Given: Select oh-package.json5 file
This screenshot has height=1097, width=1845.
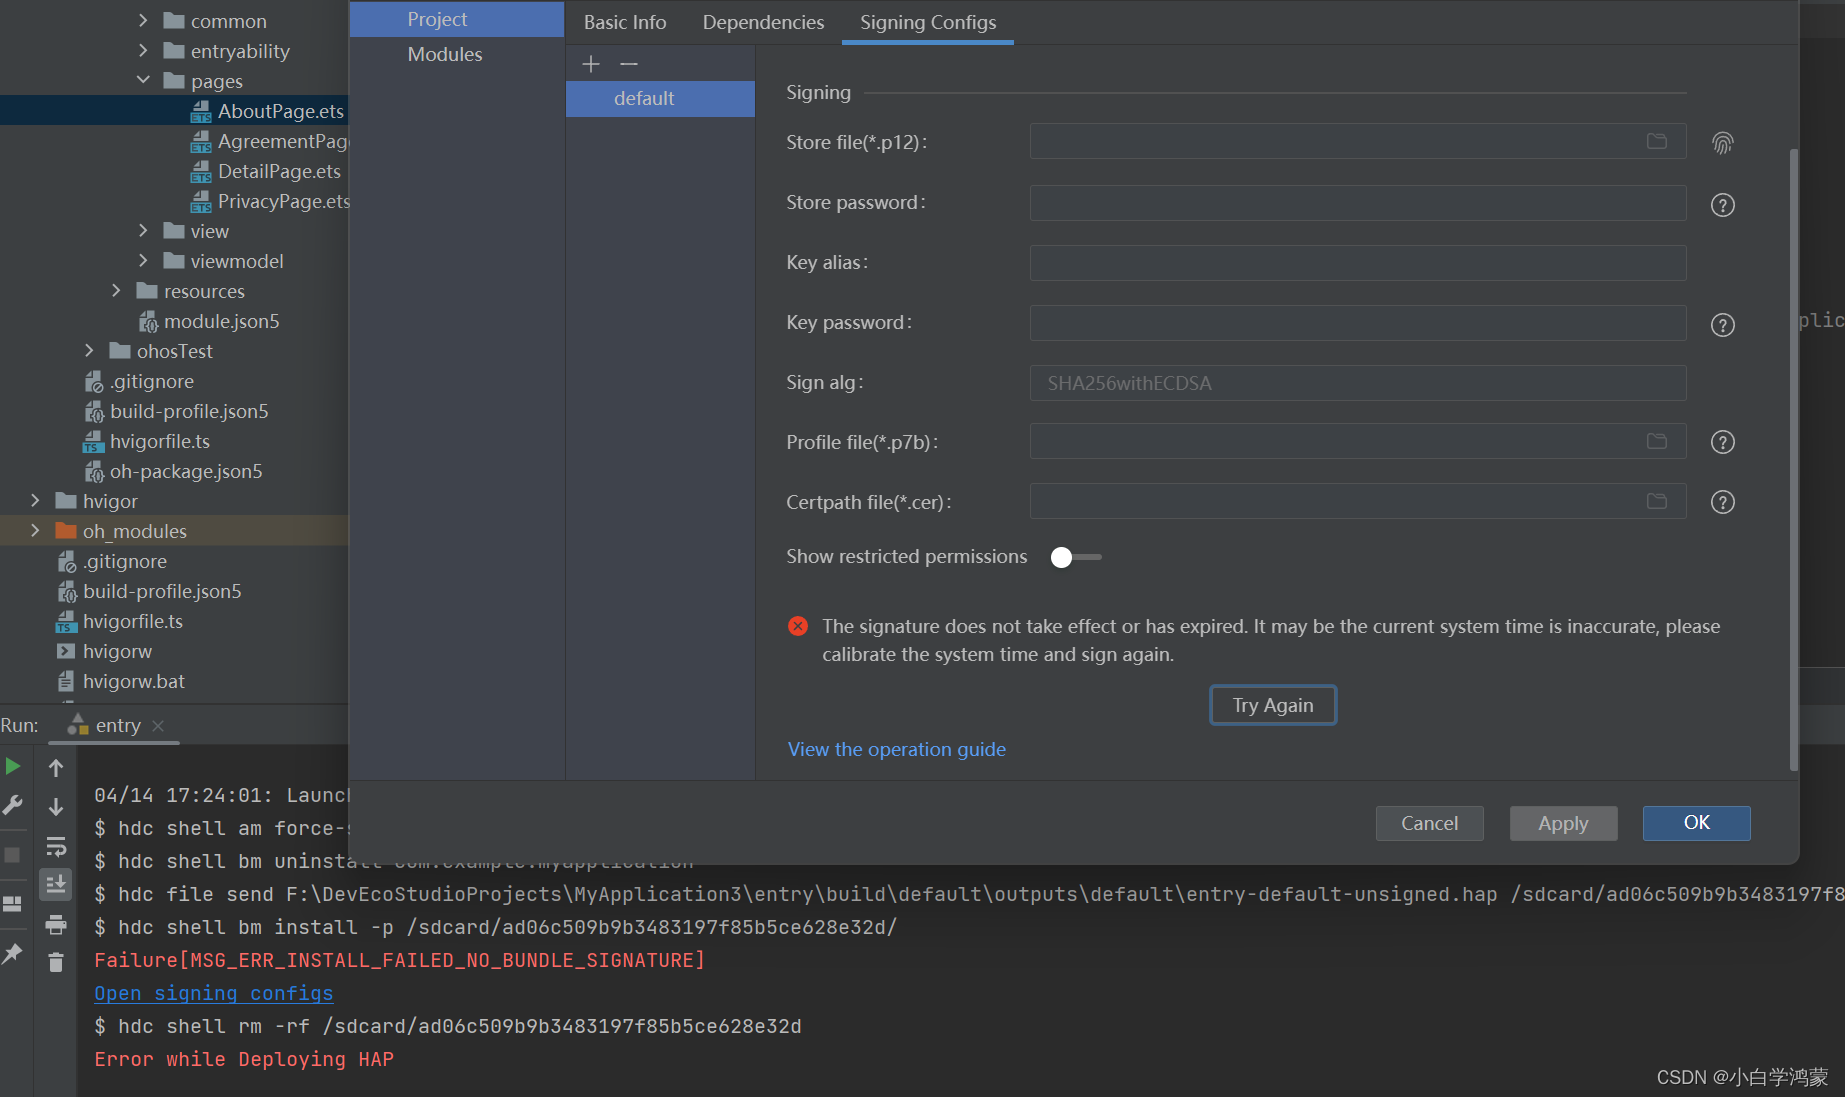Looking at the screenshot, I should [x=186, y=471].
